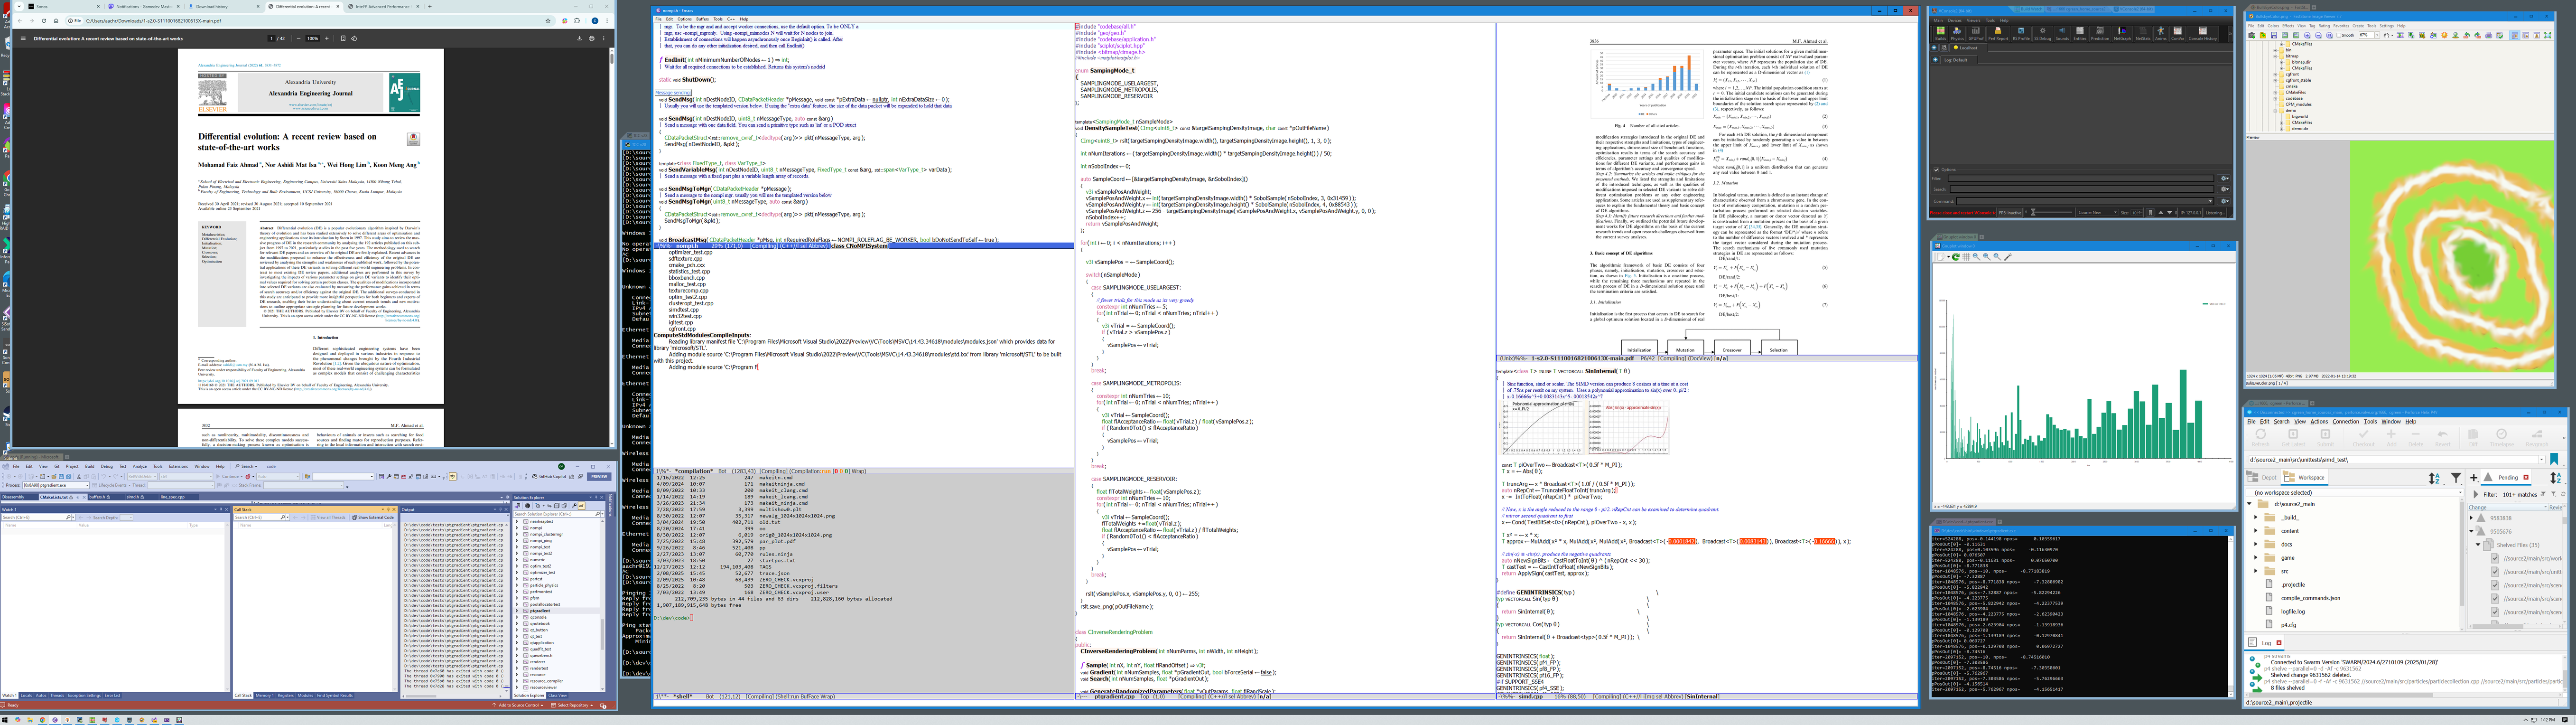
Task: Open Solution Explorer properties wrench icon
Action: tap(574, 506)
